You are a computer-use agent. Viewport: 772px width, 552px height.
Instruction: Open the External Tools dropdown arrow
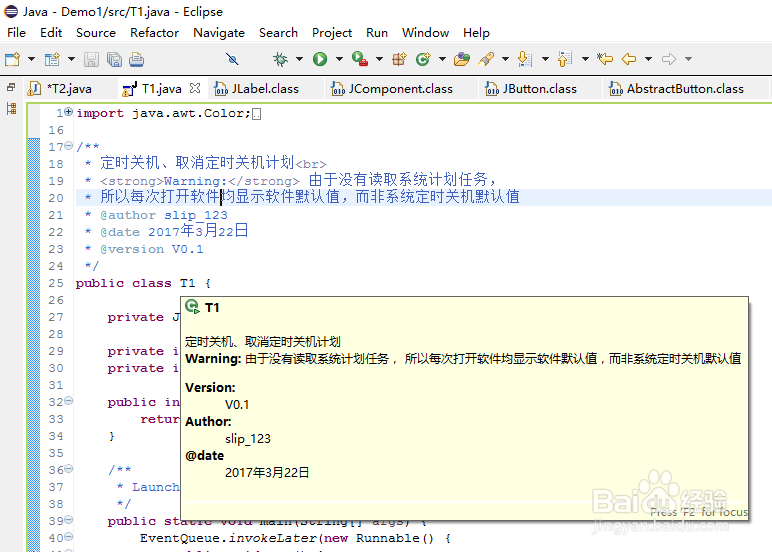tap(379, 60)
